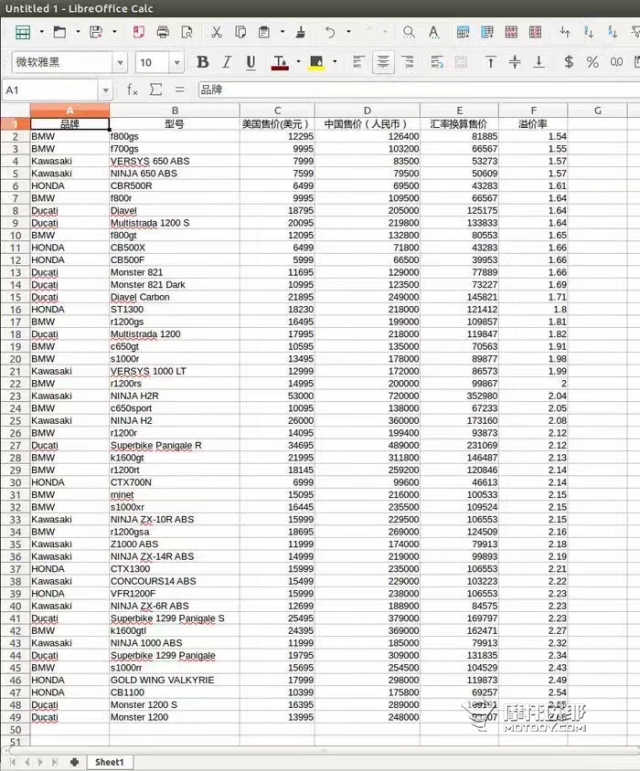Image resolution: width=640 pixels, height=771 pixels.
Task: Click the Delete Rows icon
Action: click(x=511, y=32)
